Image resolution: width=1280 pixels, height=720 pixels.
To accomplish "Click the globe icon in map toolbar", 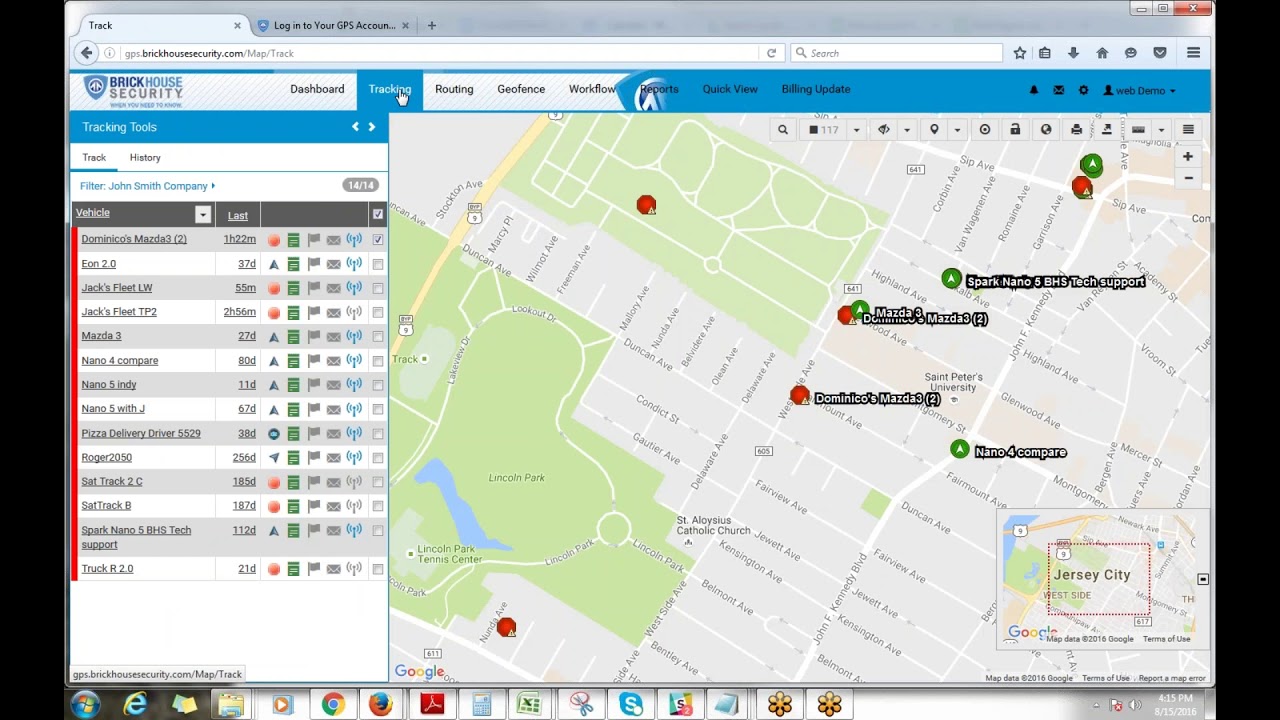I will [1046, 130].
